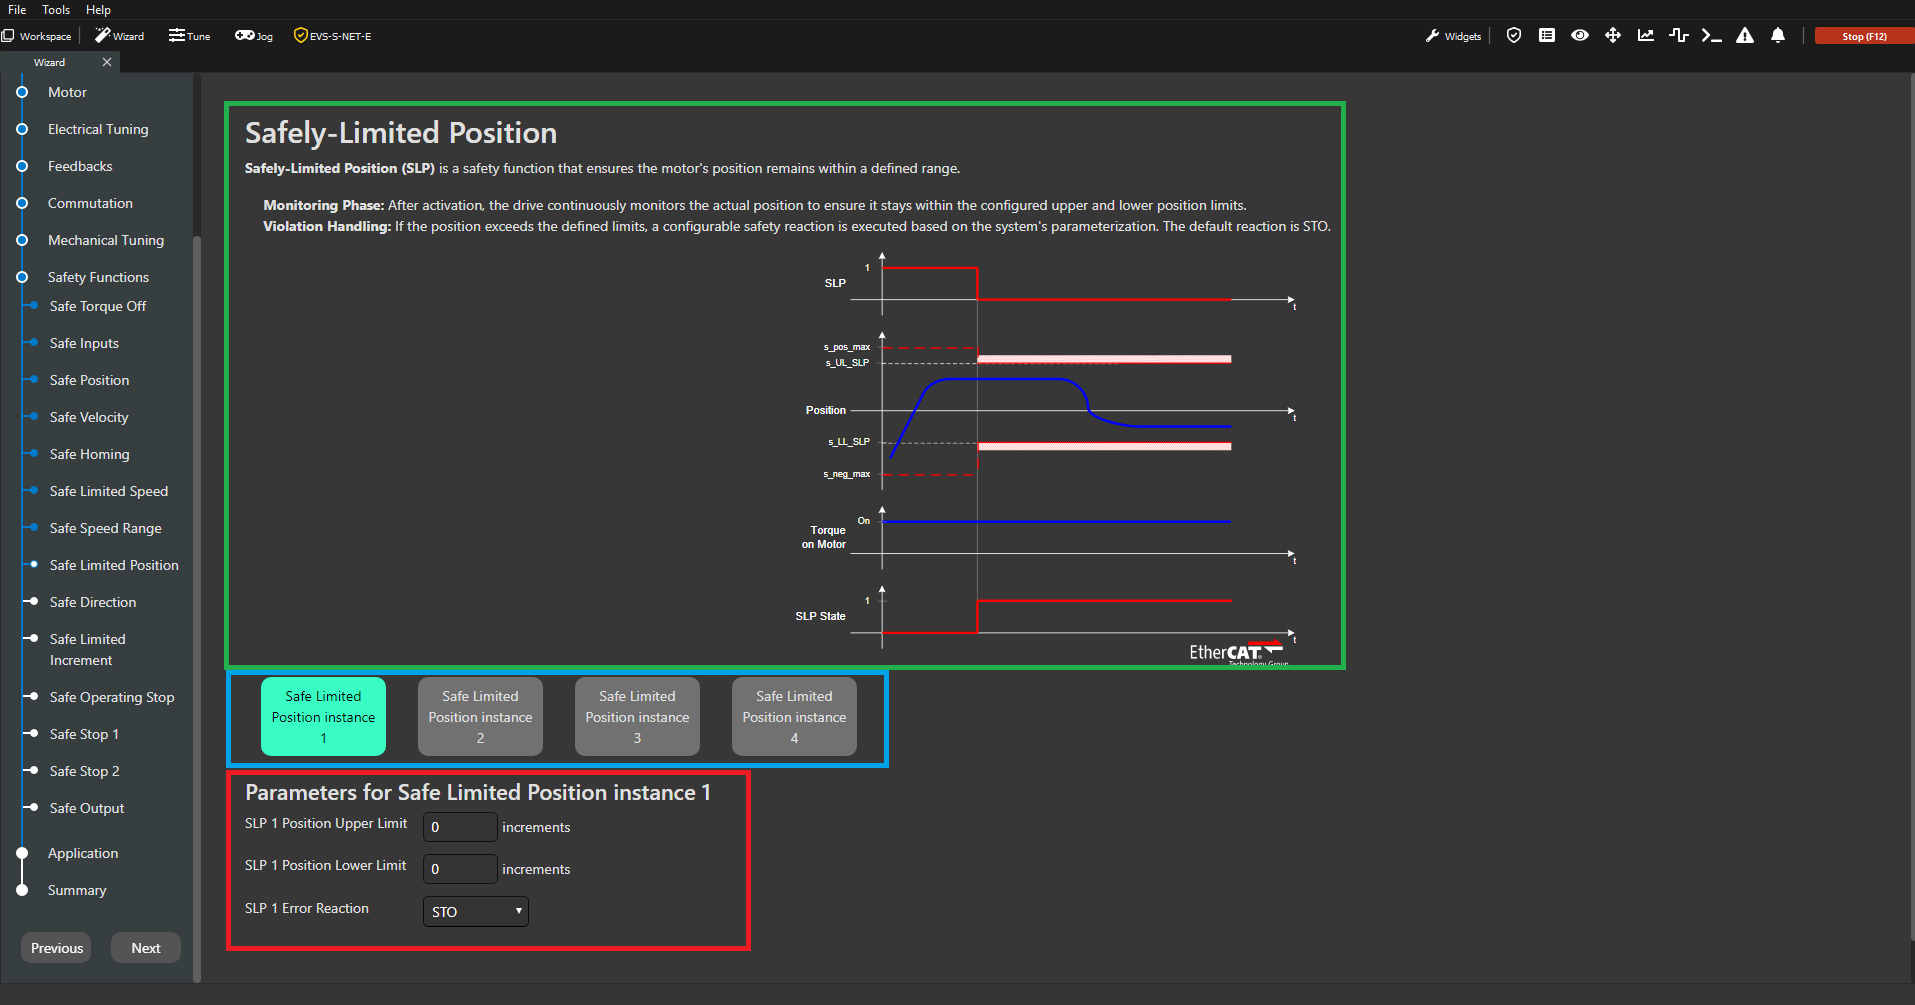Screen dimensions: 1915x1005
Task: Open the Help menu
Action: pyautogui.click(x=98, y=10)
